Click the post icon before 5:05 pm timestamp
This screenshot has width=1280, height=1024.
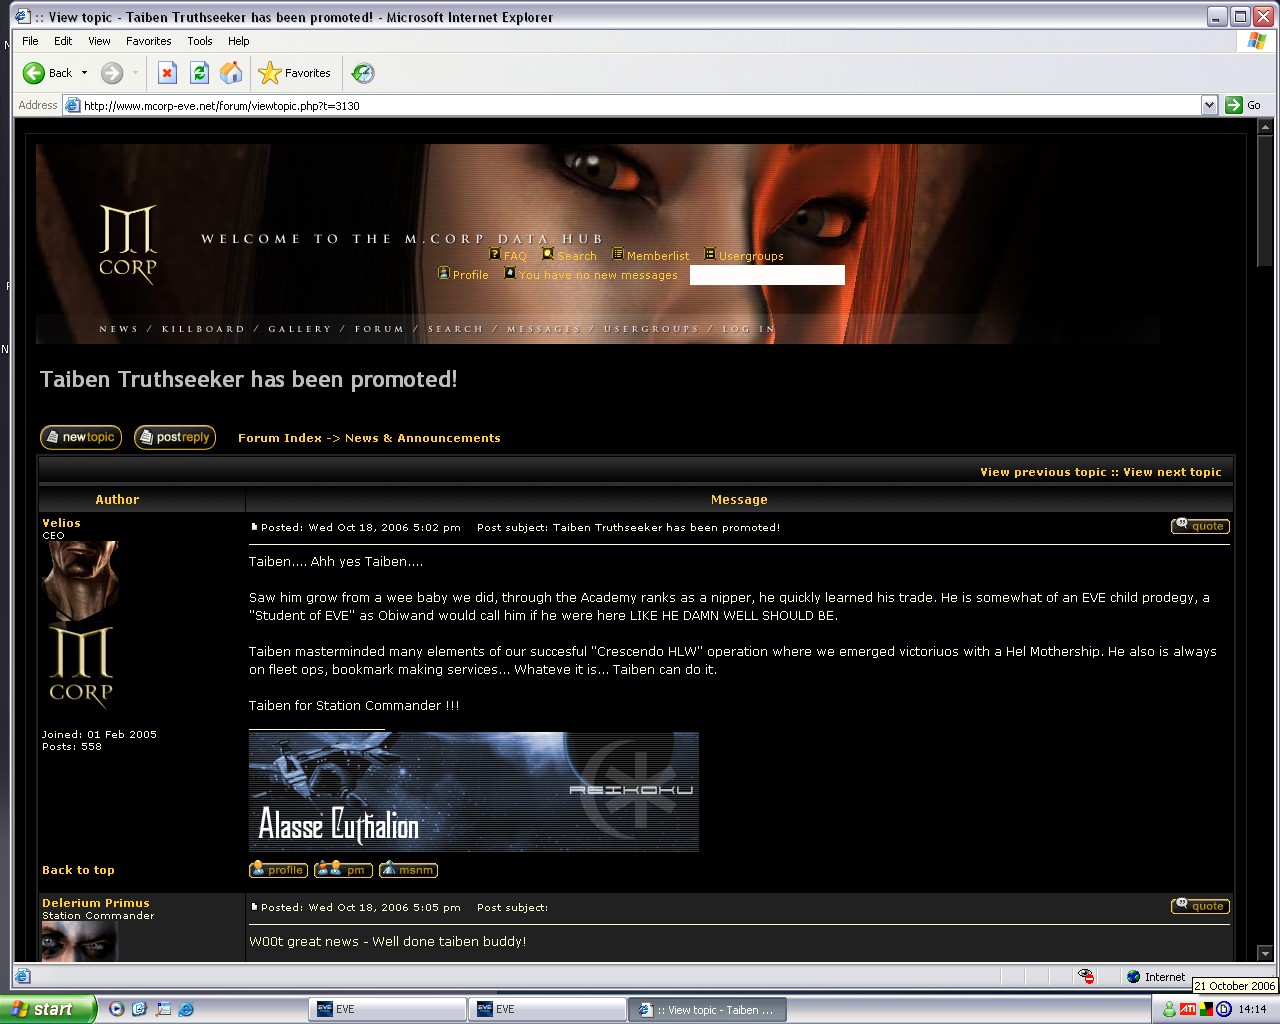[x=254, y=907]
